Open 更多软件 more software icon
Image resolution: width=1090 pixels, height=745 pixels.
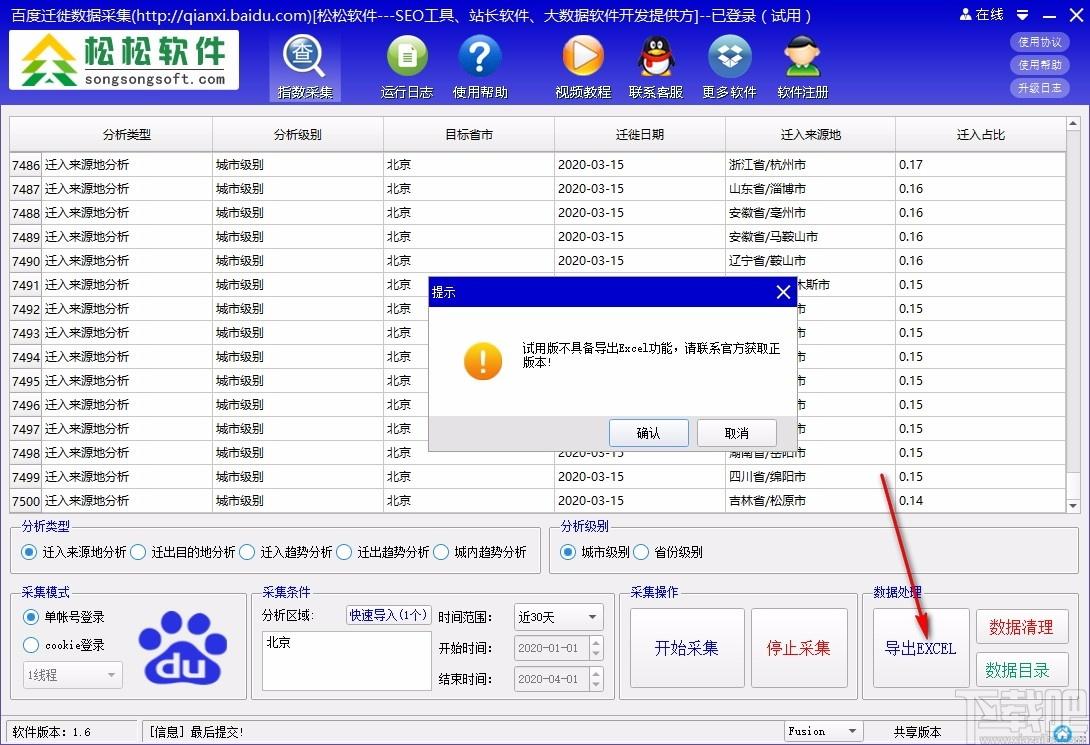(x=729, y=67)
